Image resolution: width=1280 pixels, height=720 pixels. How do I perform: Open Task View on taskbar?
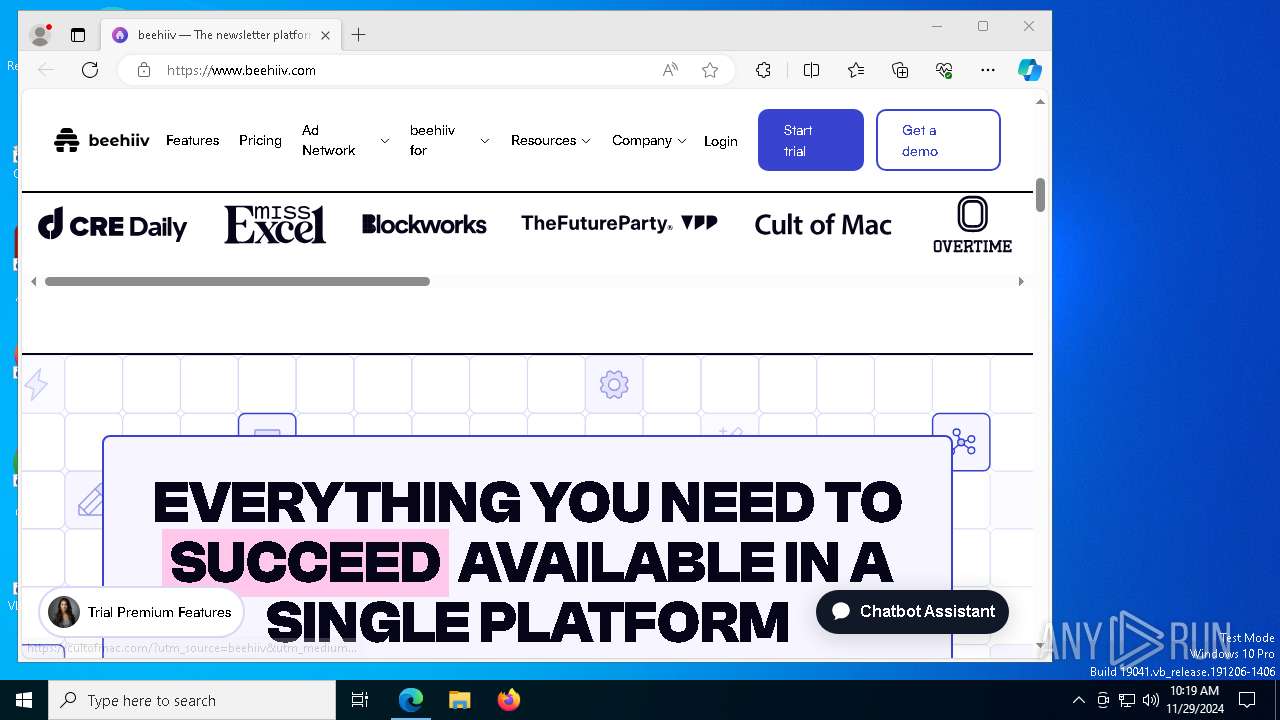tap(360, 700)
